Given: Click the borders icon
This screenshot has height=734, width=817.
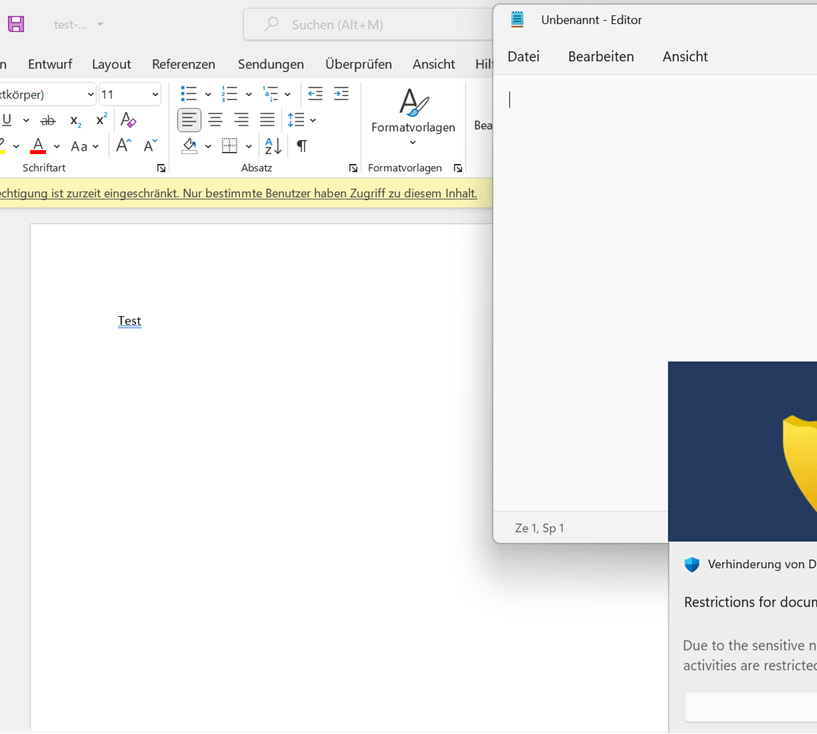Looking at the screenshot, I should pos(229,146).
